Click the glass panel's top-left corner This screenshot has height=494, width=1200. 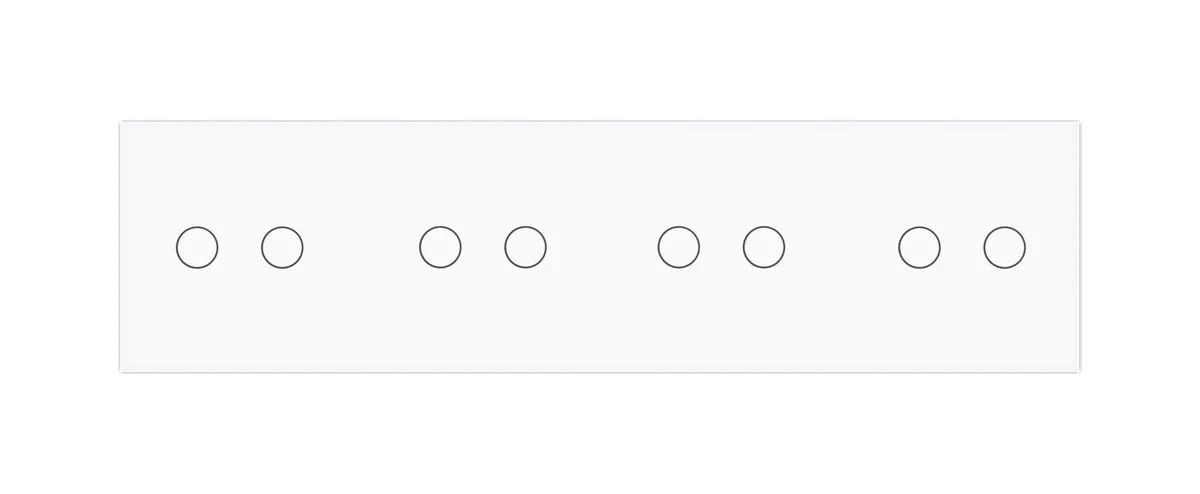pyautogui.click(x=122, y=124)
